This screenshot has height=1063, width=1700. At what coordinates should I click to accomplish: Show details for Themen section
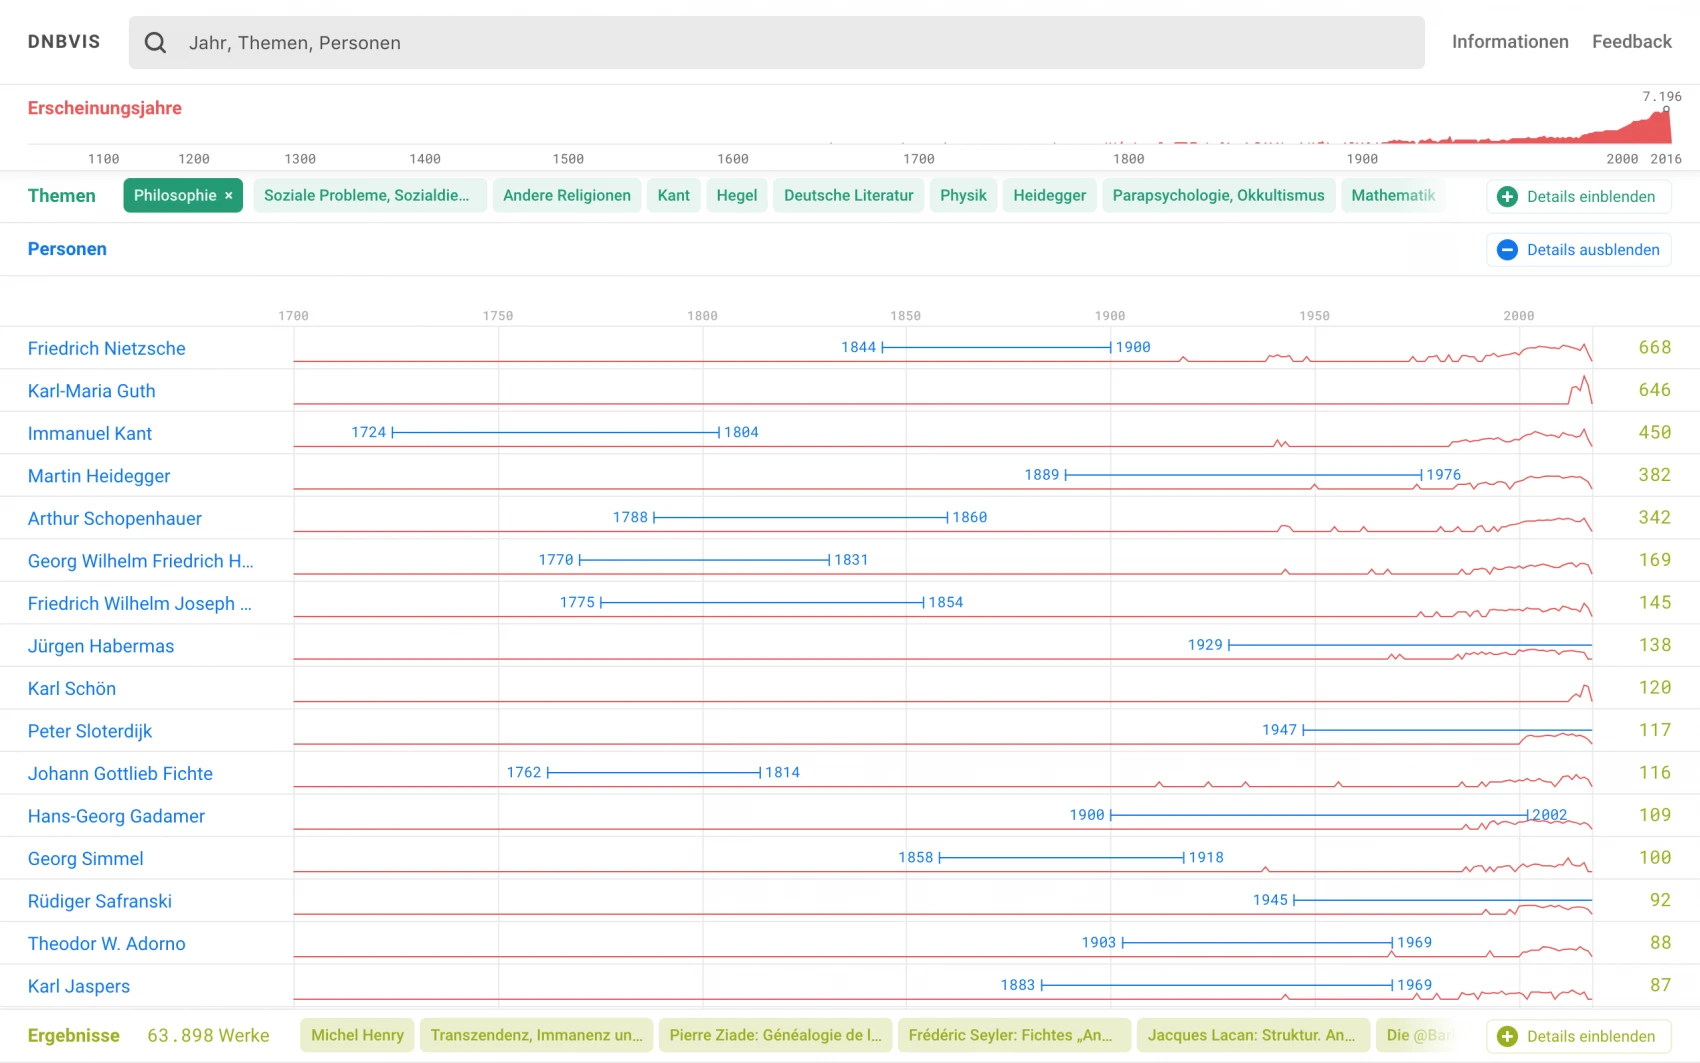(x=1590, y=197)
